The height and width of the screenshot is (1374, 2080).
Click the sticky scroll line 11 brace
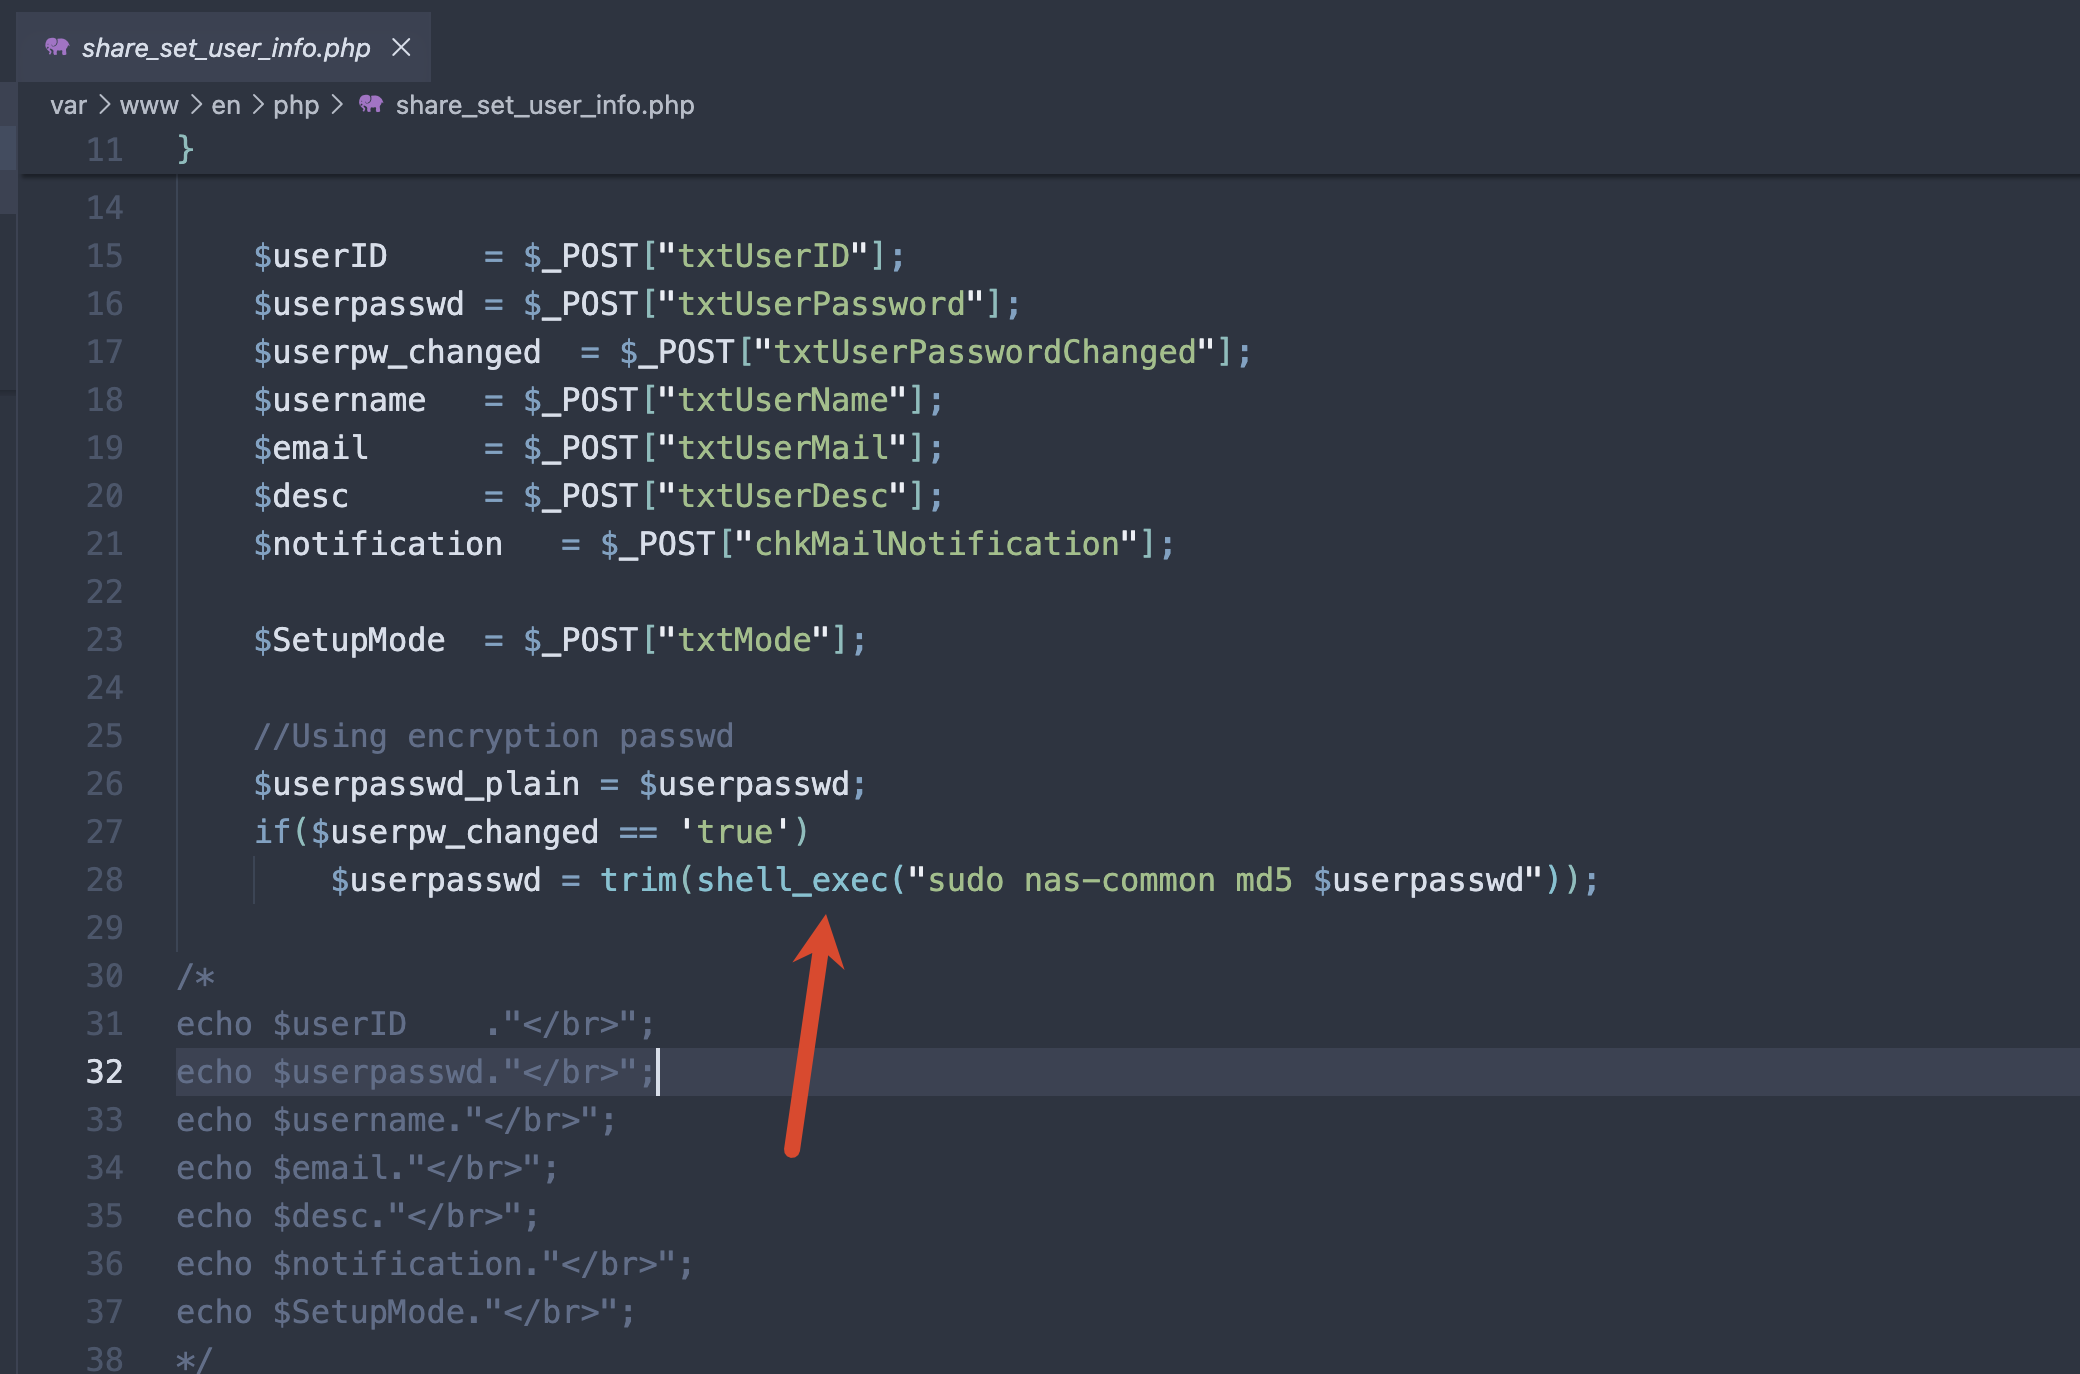[185, 149]
